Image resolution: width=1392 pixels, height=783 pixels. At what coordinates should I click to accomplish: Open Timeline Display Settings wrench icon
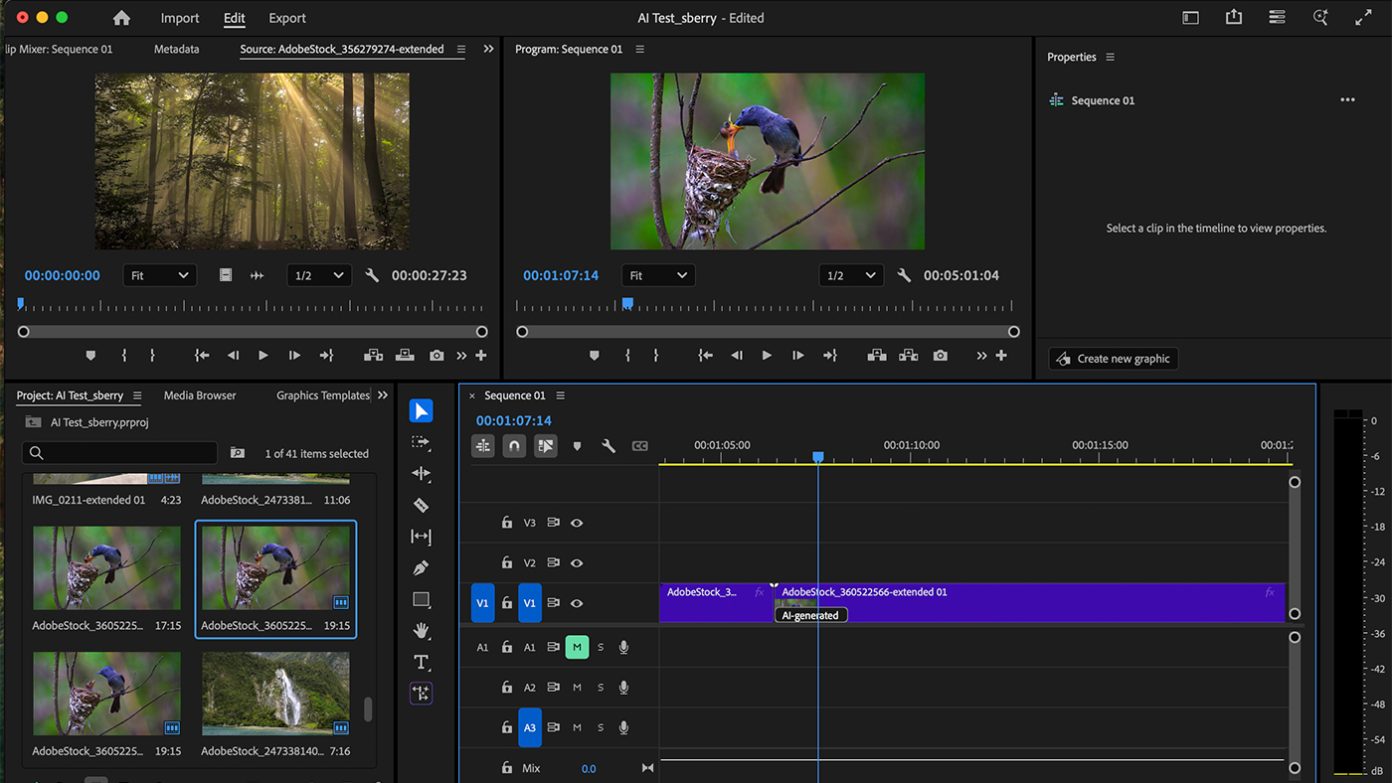click(609, 446)
